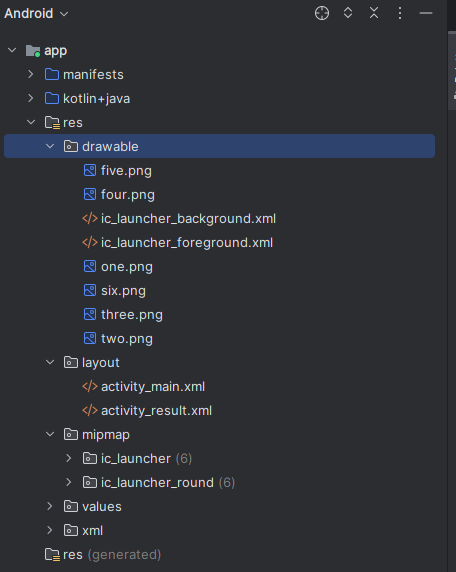Click the vertical scrollbar on right edge
The height and width of the screenshot is (572, 456).
click(x=452, y=69)
